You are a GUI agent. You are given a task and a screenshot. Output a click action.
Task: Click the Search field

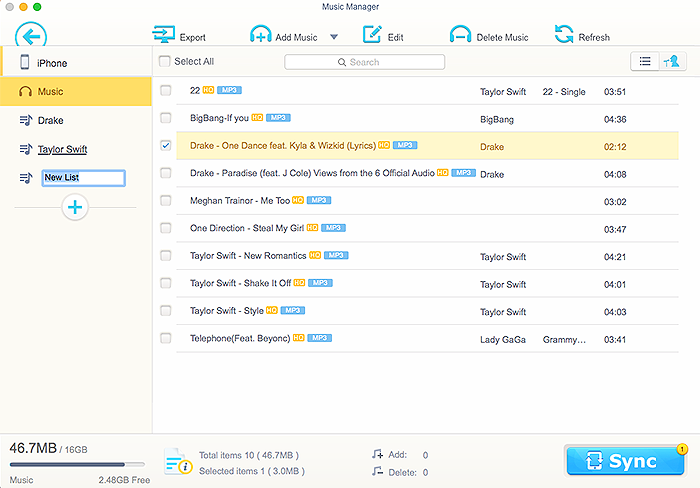[x=364, y=62]
